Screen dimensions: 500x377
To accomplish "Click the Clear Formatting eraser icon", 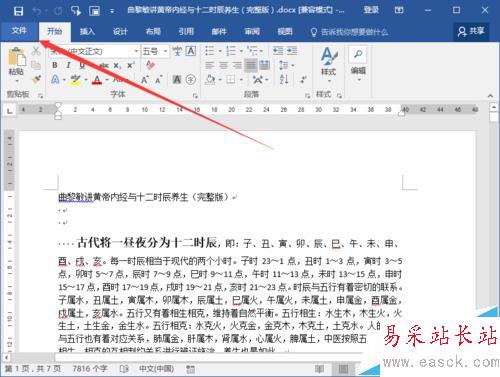I will (x=150, y=65).
